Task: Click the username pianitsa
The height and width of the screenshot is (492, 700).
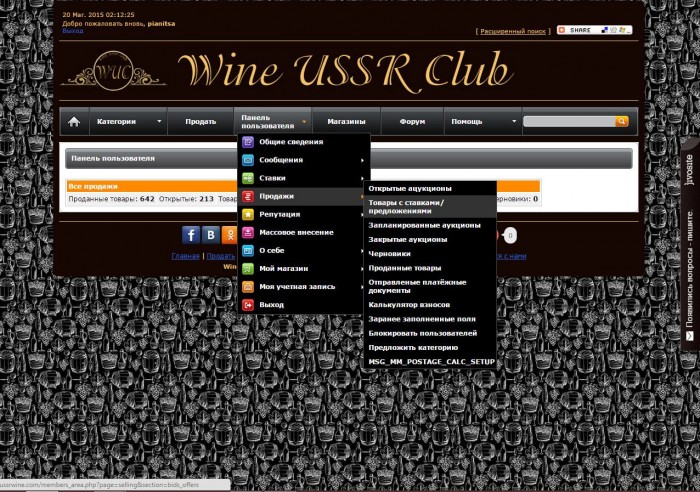Action: (x=161, y=24)
